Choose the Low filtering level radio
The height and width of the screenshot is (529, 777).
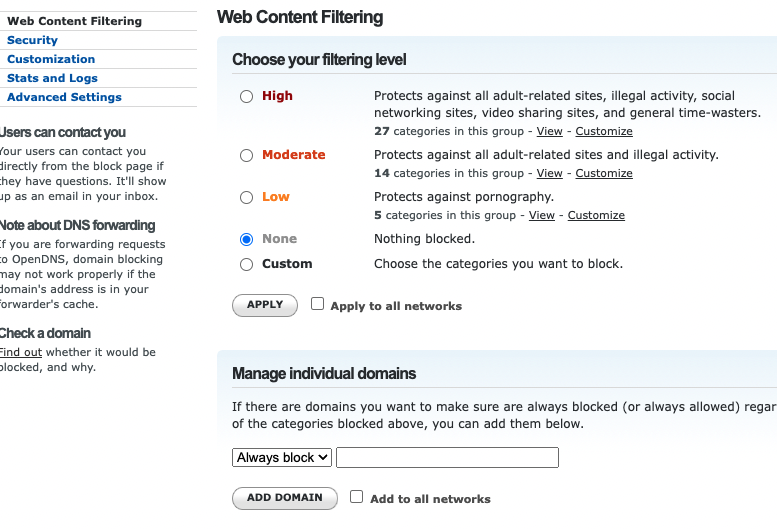pos(247,198)
